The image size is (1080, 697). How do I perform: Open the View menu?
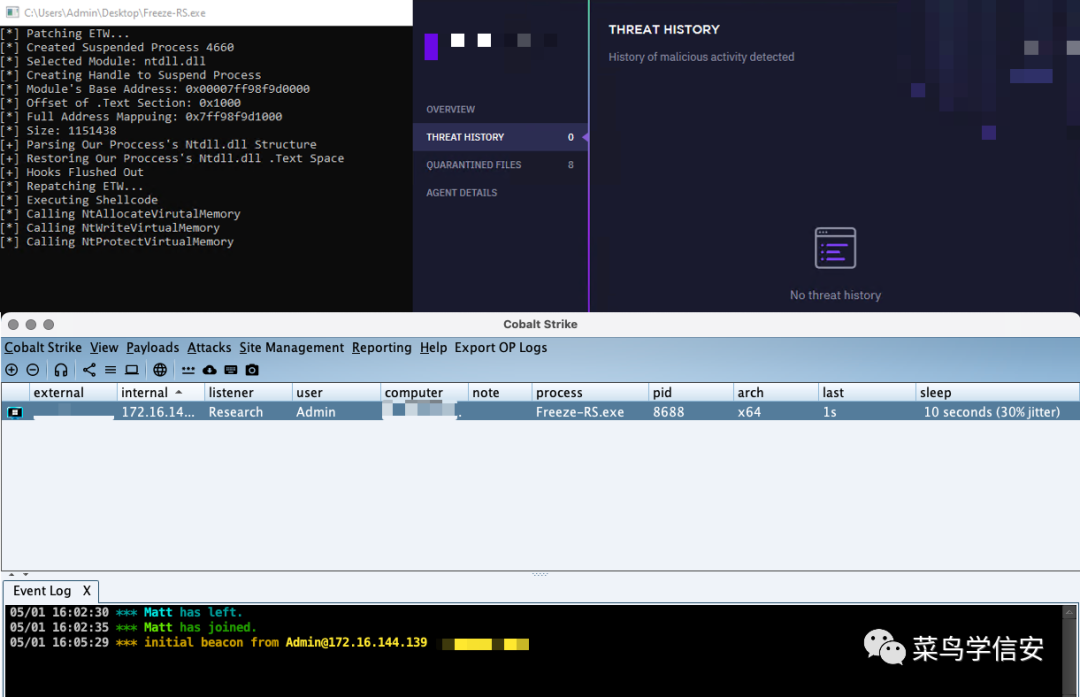coord(104,348)
